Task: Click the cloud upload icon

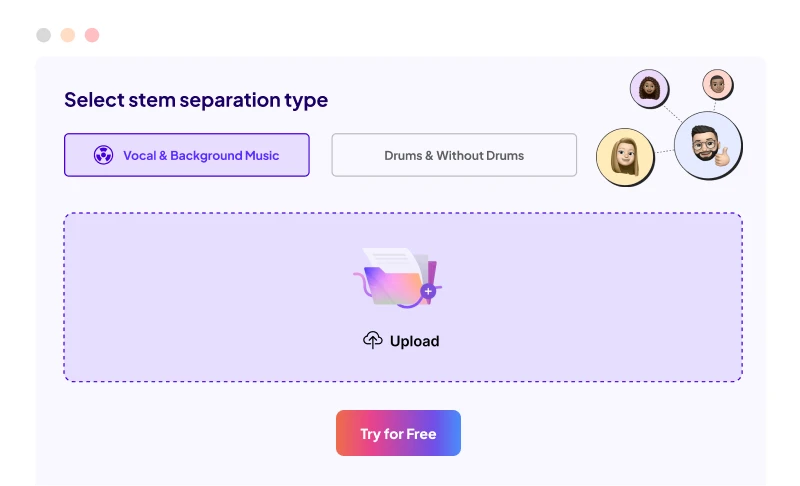Action: (x=372, y=341)
